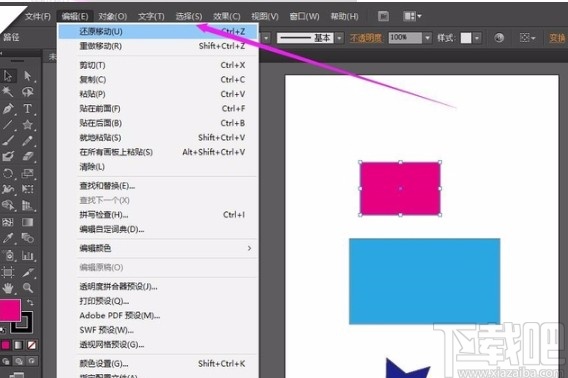Screen dimensions: 568x378
Task: Select the Rotate tool
Action: pos(8,173)
